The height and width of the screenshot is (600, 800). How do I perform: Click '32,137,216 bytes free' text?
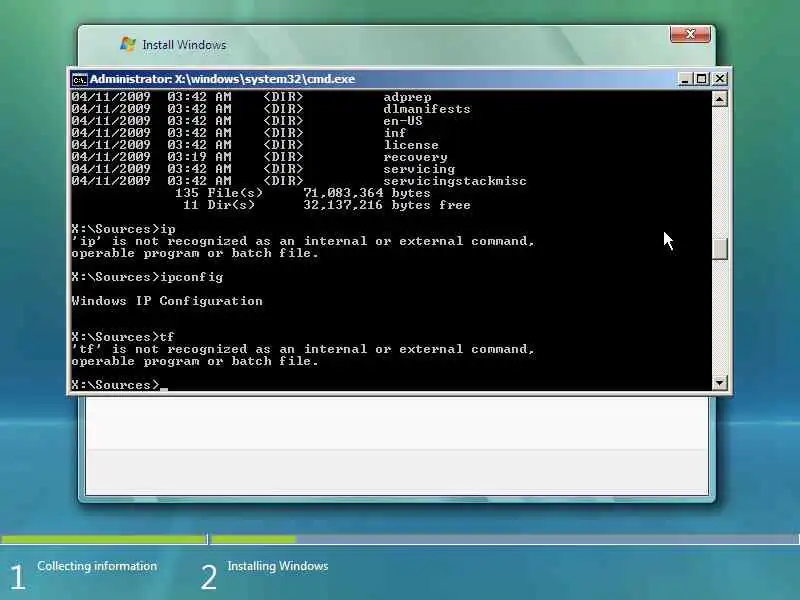[387, 205]
